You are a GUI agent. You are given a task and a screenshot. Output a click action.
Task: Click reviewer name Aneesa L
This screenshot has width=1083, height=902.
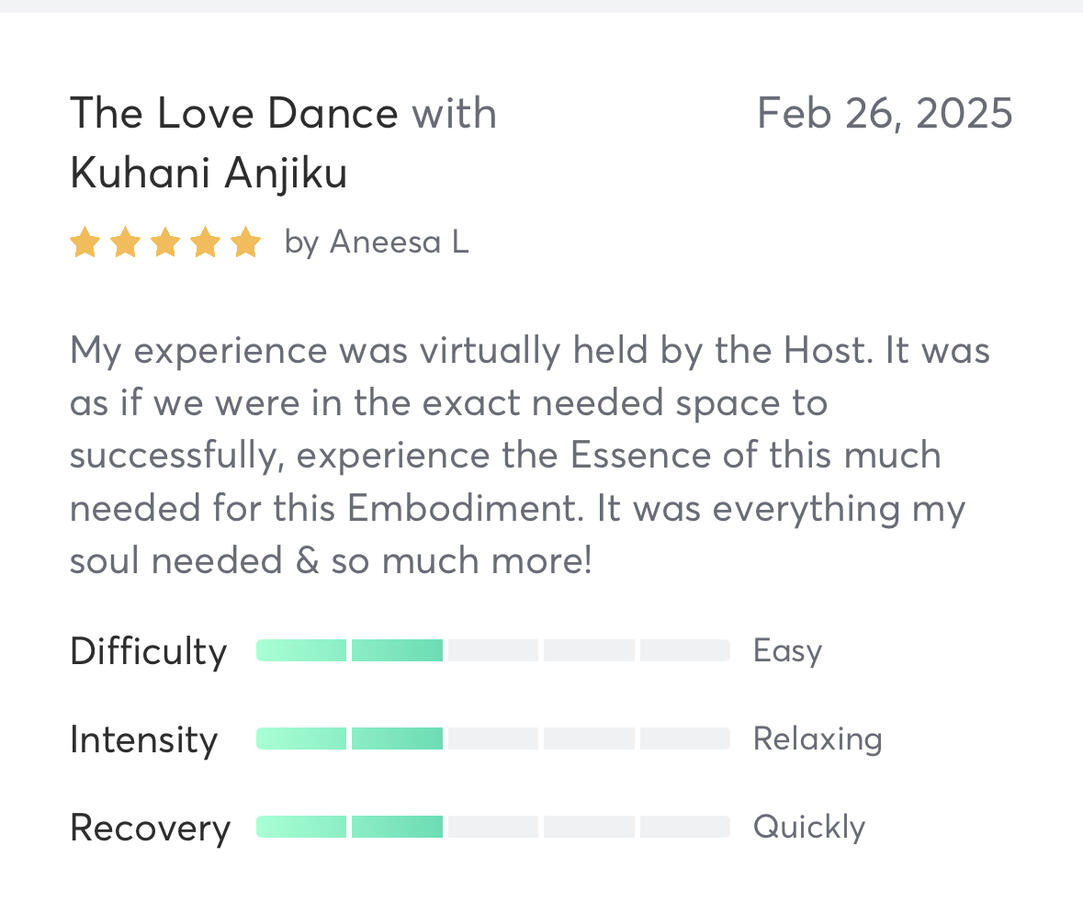tap(398, 243)
